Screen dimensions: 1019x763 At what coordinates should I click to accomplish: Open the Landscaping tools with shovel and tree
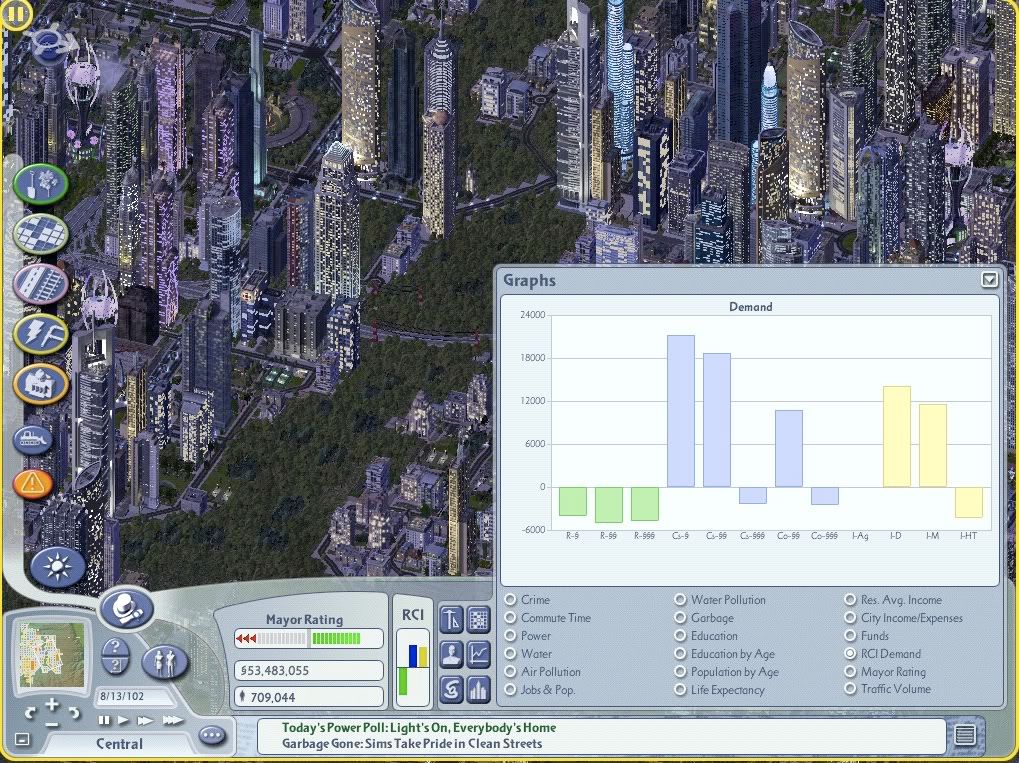tap(41, 185)
